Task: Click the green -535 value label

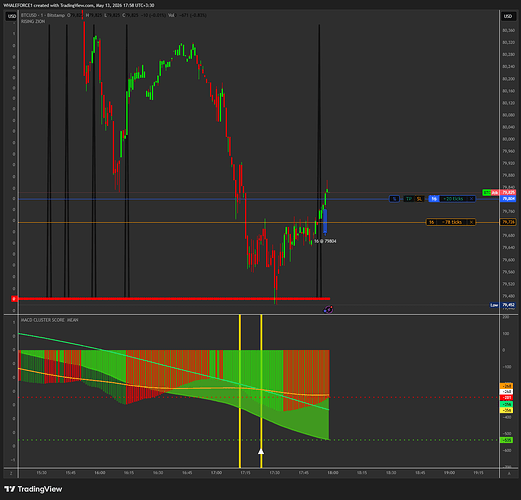Action: coord(507,440)
